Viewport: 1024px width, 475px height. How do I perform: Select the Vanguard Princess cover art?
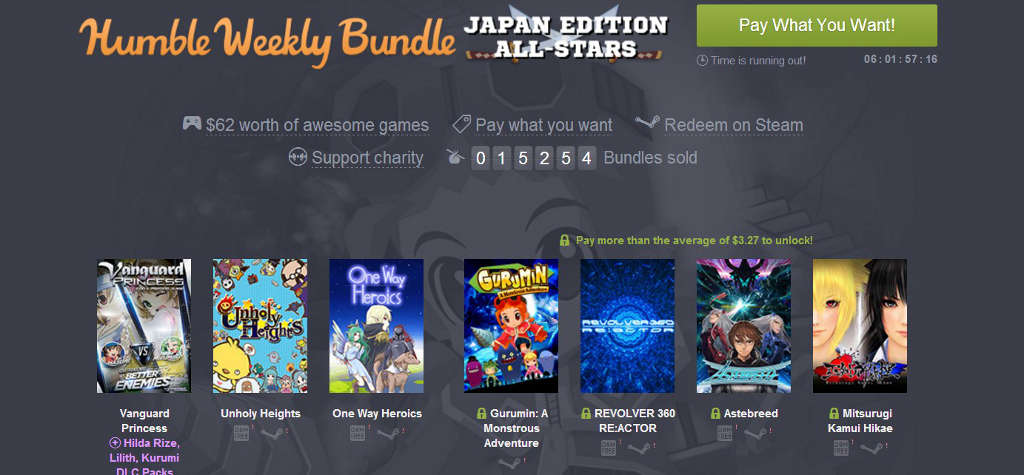pyautogui.click(x=144, y=326)
